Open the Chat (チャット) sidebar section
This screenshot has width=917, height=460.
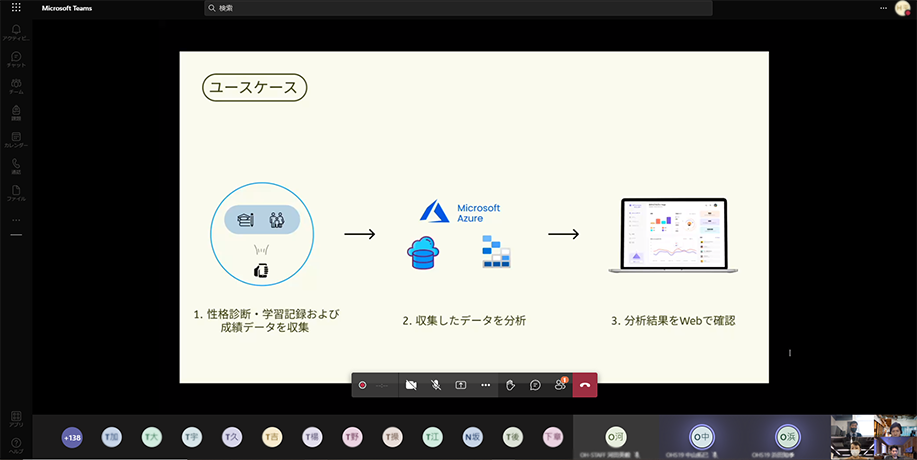16,60
